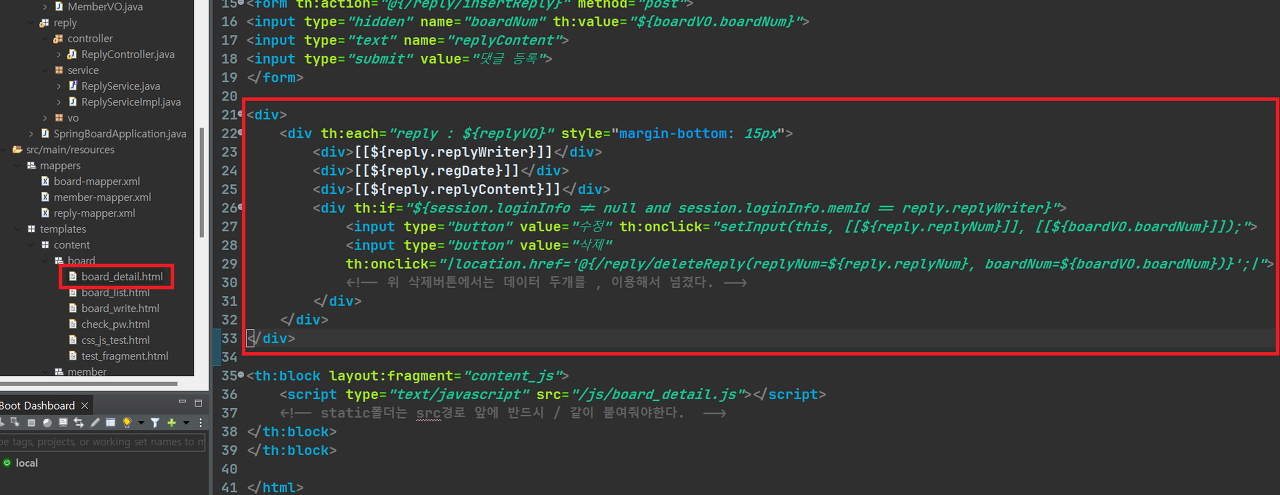
Task: Click the closing html tag on line 41
Action: click(x=274, y=488)
